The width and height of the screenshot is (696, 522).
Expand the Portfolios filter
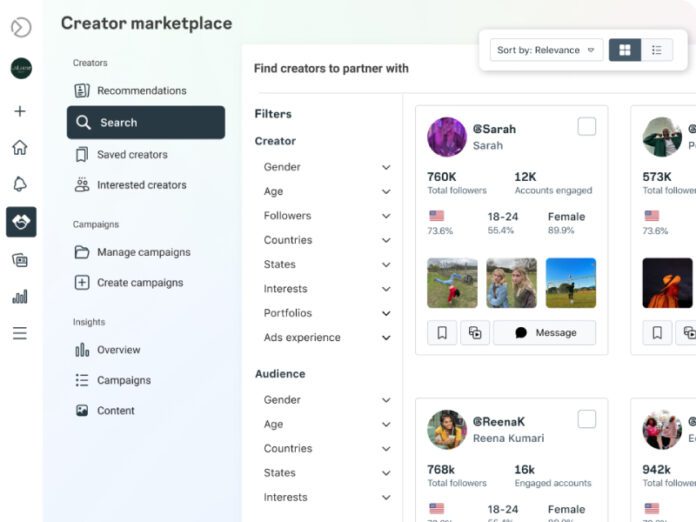pyautogui.click(x=386, y=313)
